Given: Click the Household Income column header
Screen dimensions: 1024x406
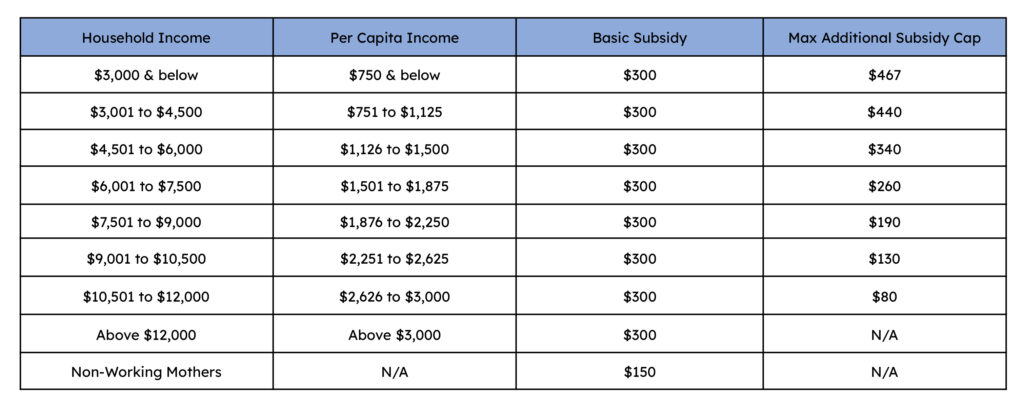Looking at the screenshot, I should (146, 38).
